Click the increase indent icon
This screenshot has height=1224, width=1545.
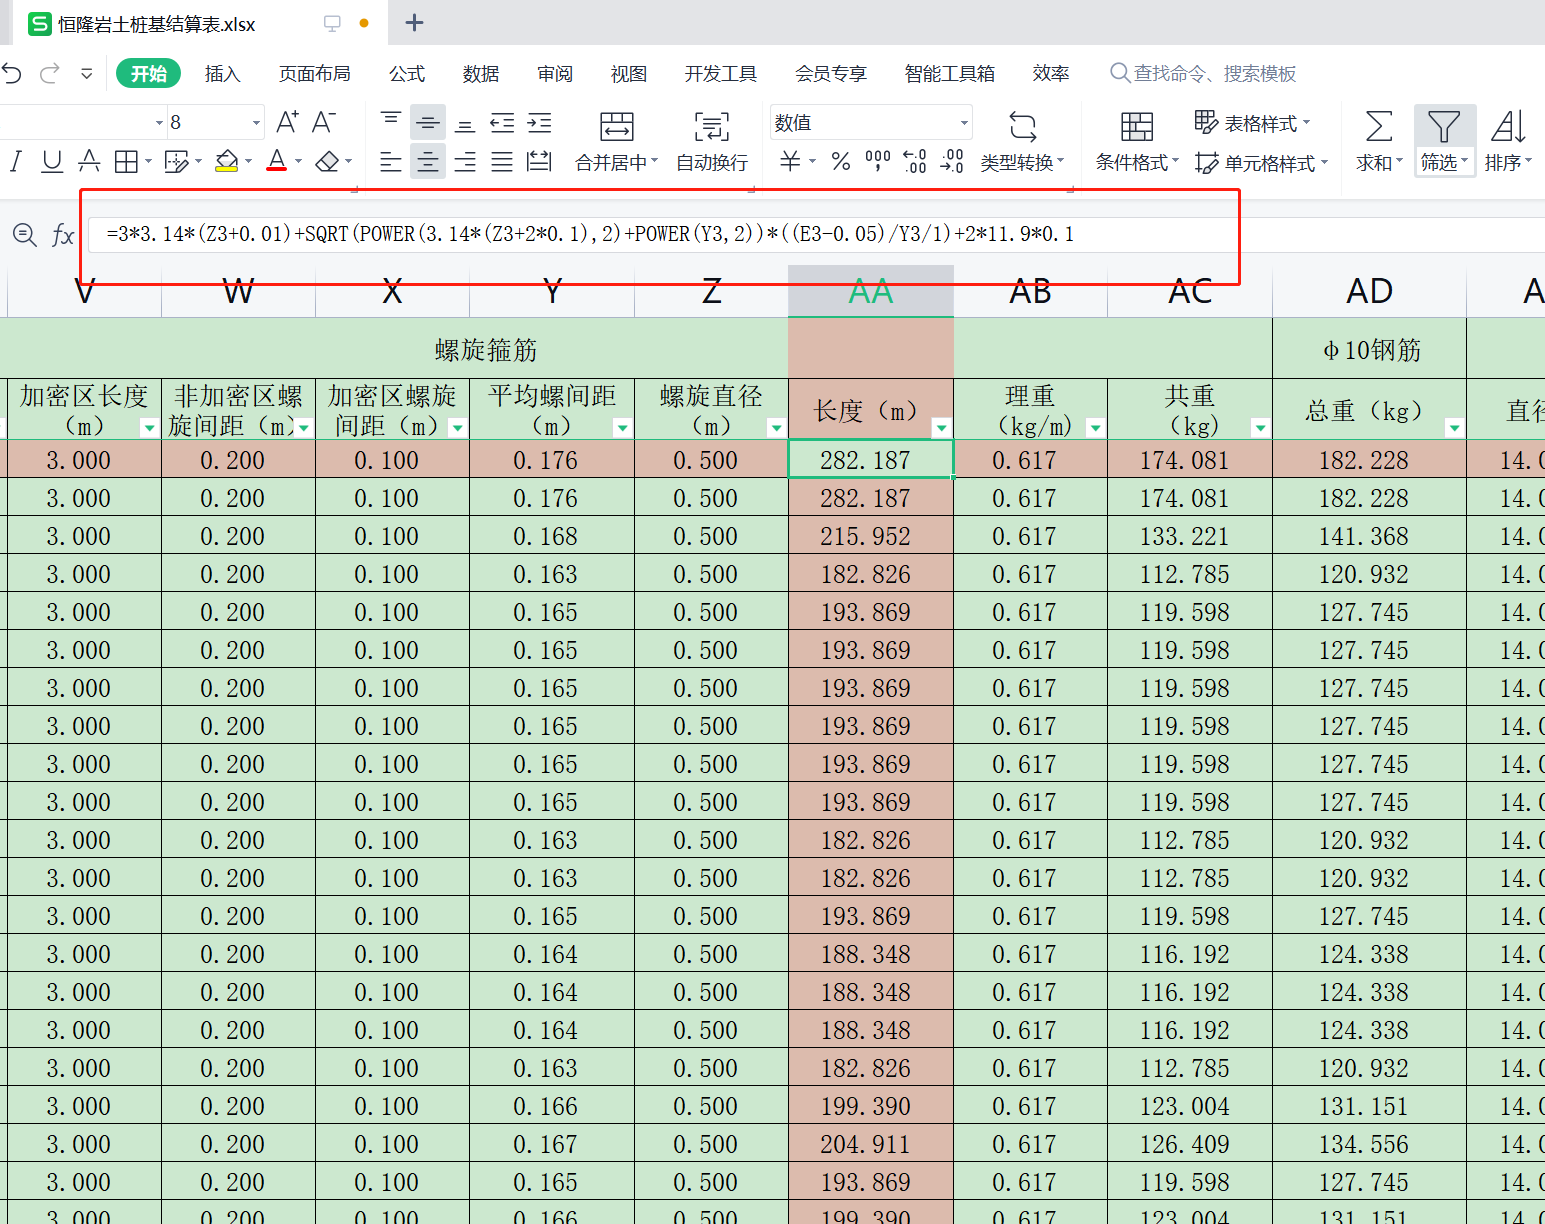pyautogui.click(x=539, y=123)
